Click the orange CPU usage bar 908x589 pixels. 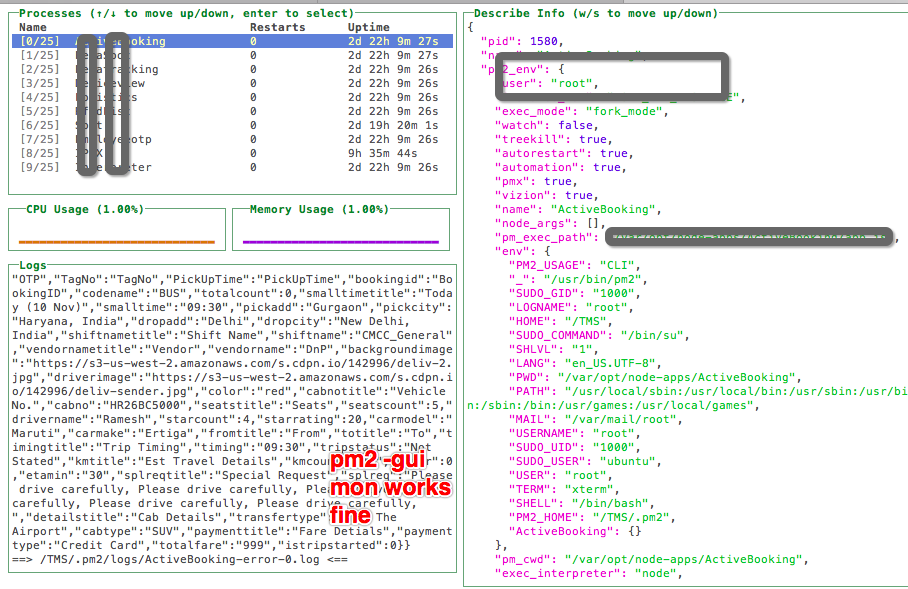click(116, 242)
